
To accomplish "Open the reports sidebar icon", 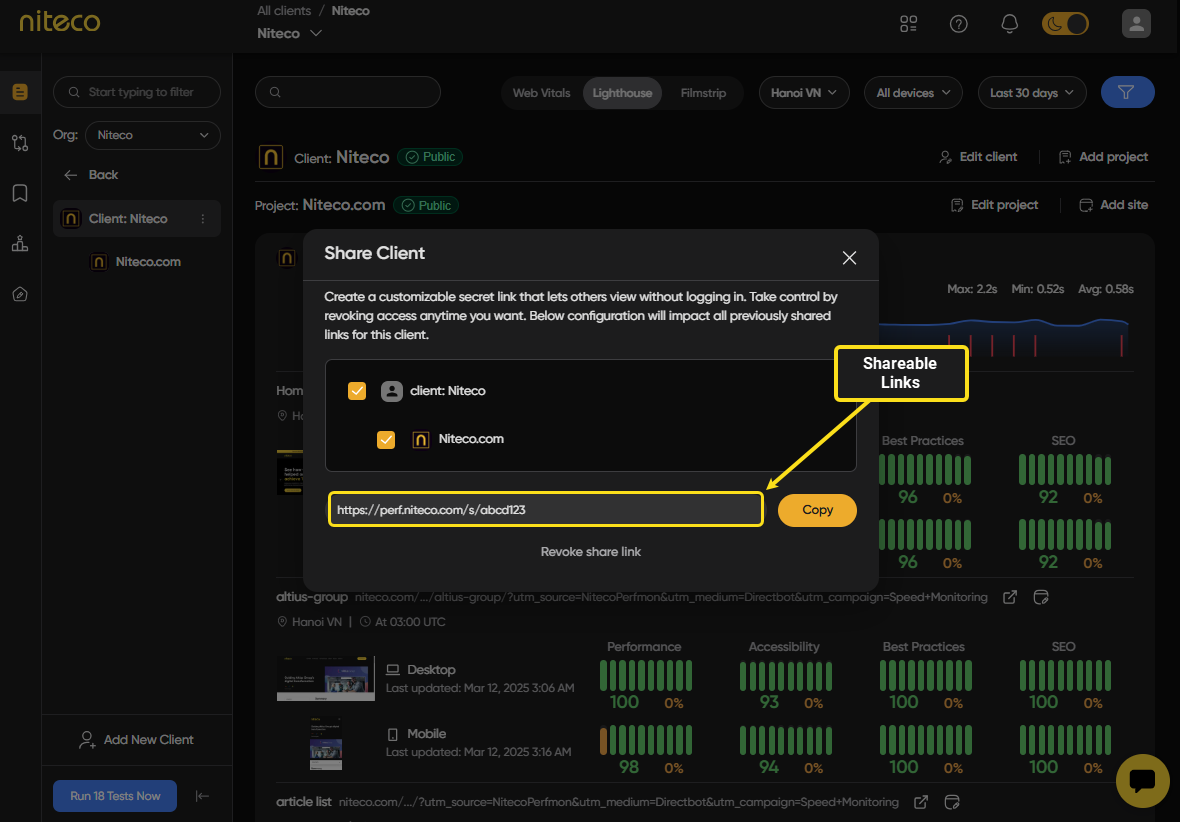I will [x=20, y=92].
